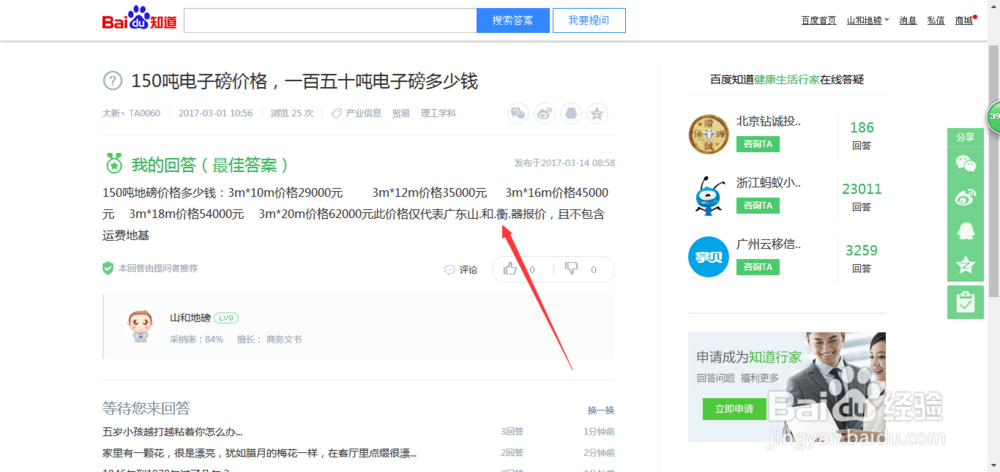The image size is (1000, 472).
Task: Click the best answer medal icon
Action: pos(113,165)
